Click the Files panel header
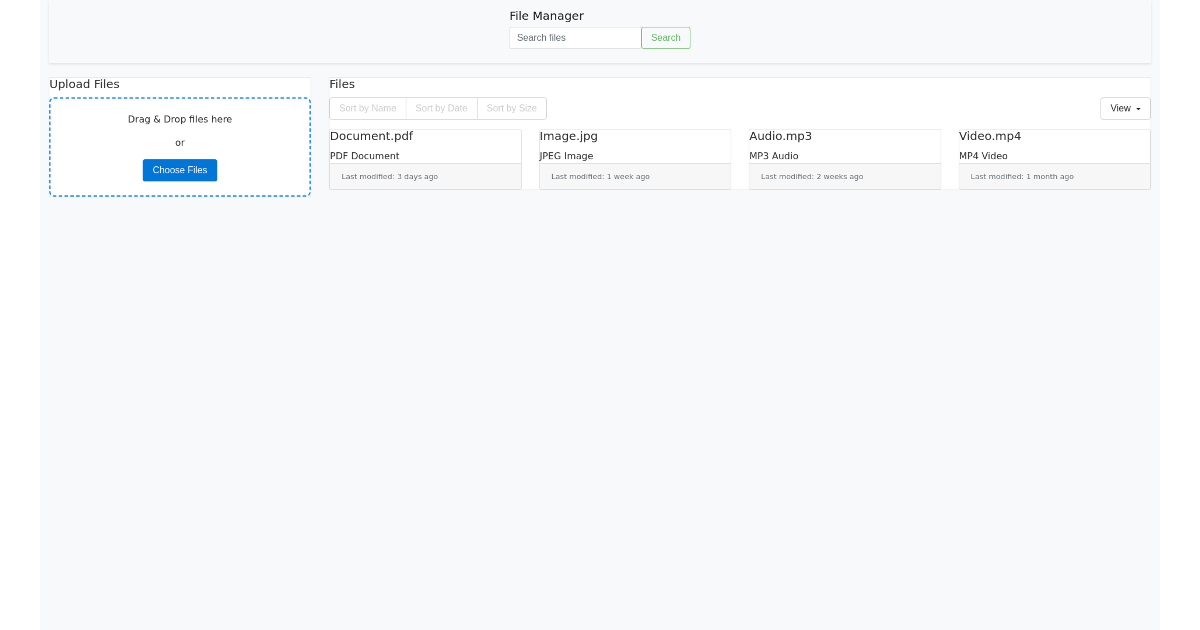Screen dimensions: 1200x630 342,84
